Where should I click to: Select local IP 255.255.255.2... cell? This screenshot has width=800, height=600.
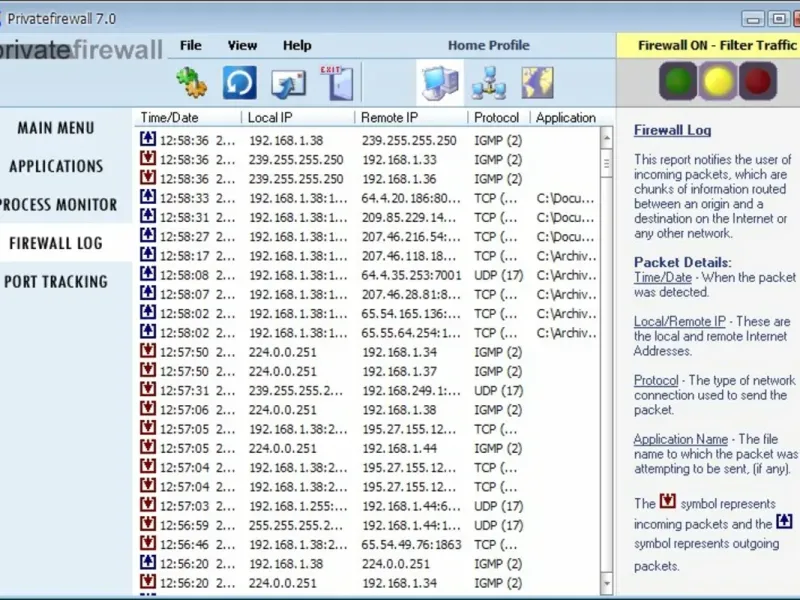296,525
